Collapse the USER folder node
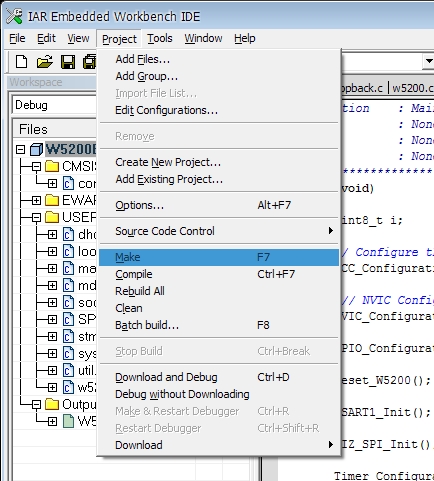Screen dimensions: 434x481 [36, 218]
